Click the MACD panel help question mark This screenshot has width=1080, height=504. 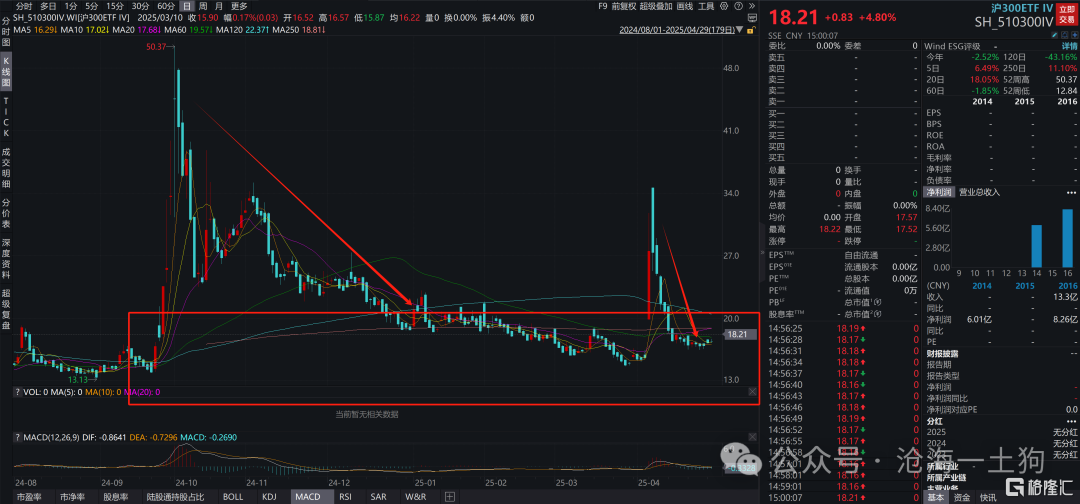(17, 437)
